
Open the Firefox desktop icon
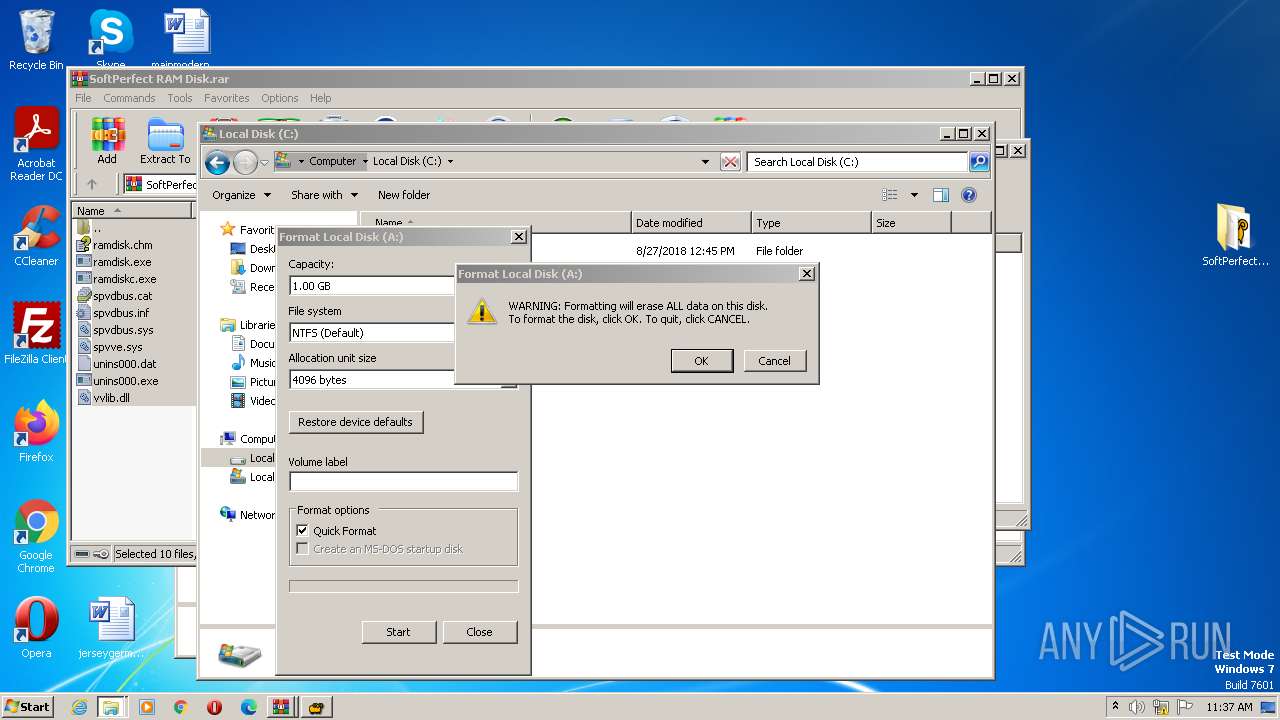tap(36, 432)
